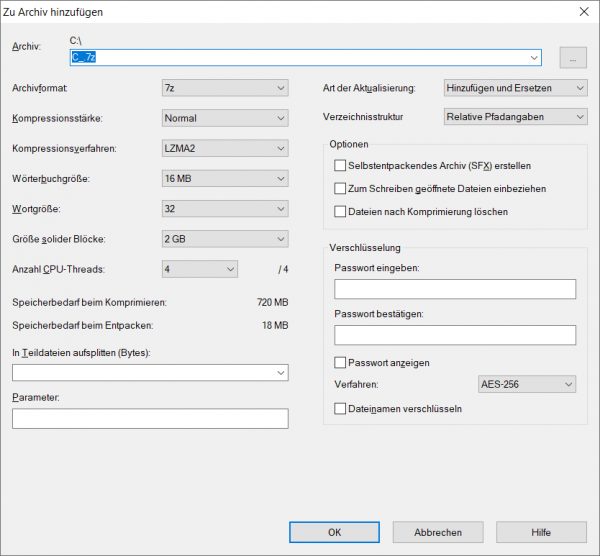Expand the 'Größe solider Blöcke' dropdown

pyautogui.click(x=225, y=239)
